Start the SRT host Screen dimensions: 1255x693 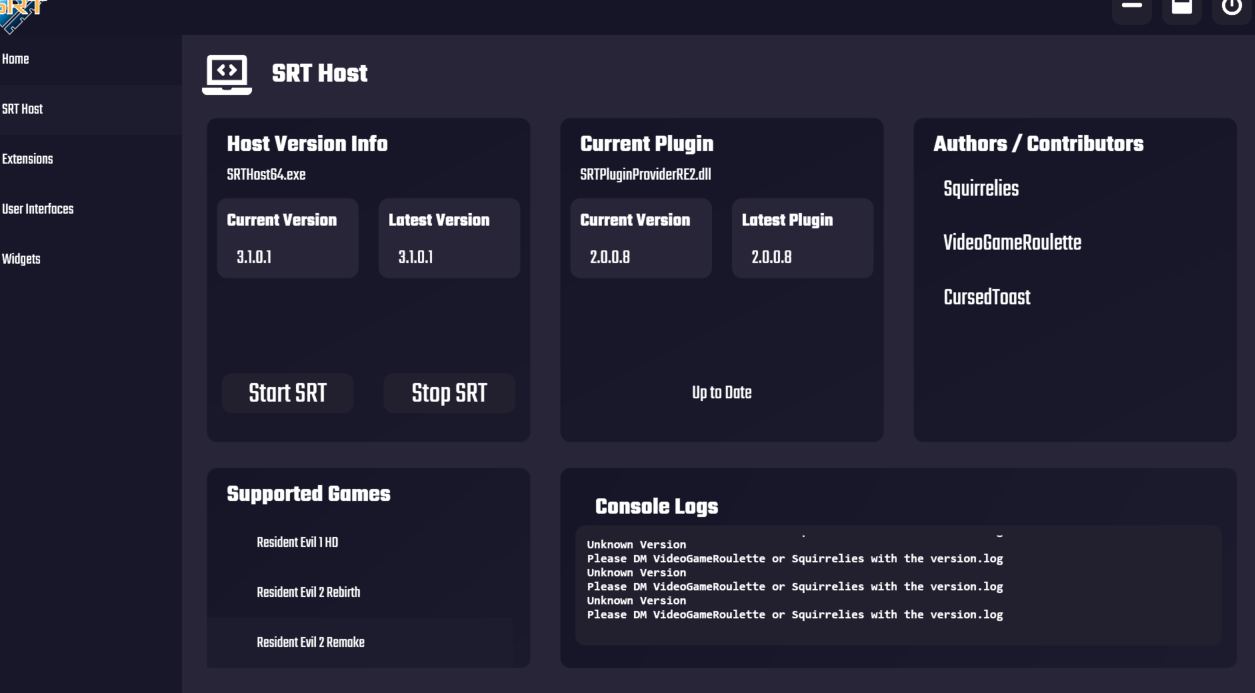288,393
